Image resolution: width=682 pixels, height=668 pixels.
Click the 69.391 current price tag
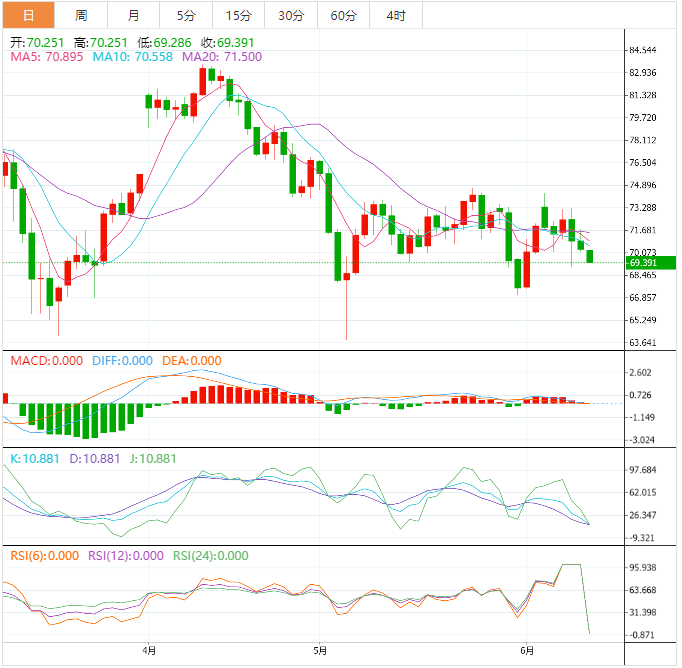tap(643, 263)
